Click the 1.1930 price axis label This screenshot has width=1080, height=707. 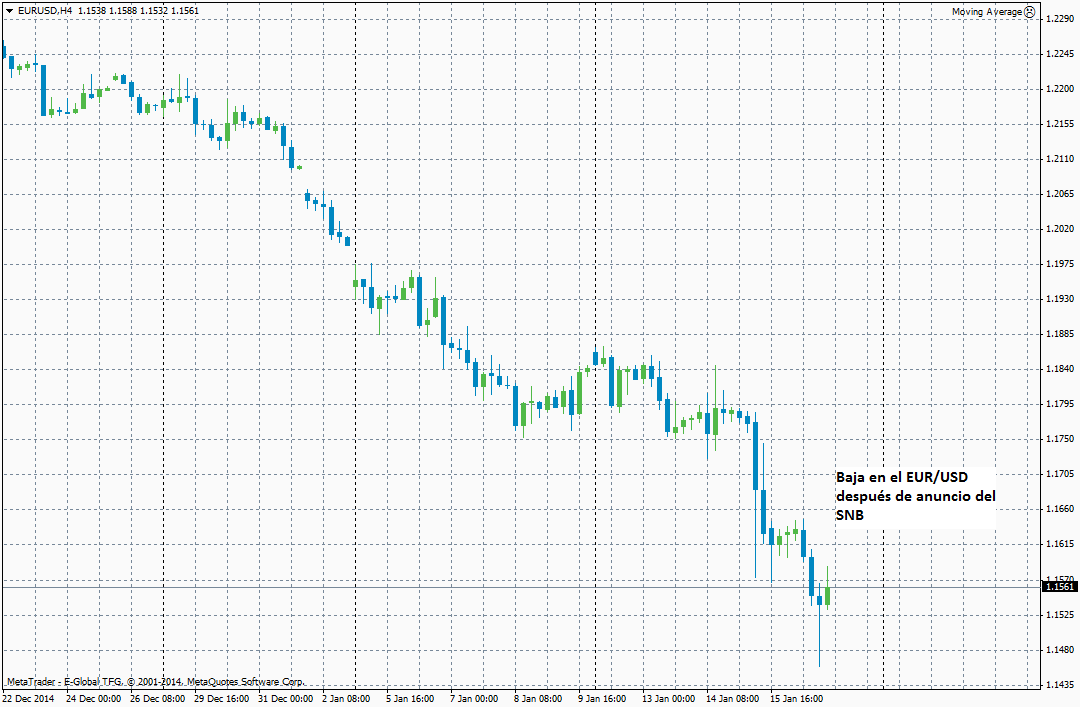(1059, 299)
